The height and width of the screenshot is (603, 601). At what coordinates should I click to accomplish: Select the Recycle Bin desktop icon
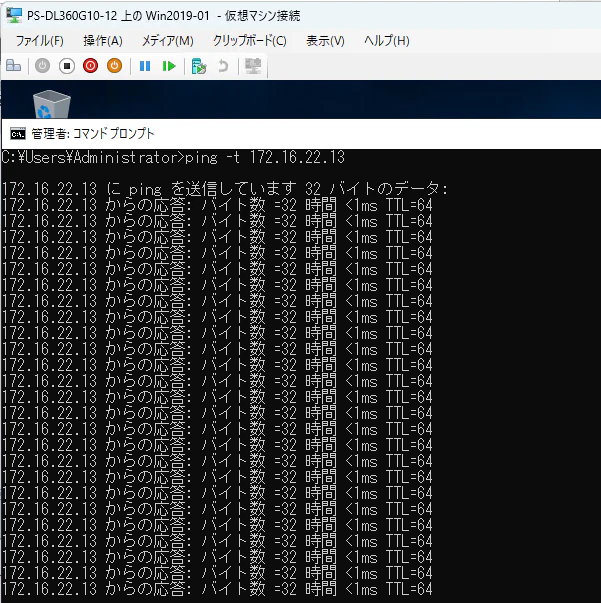(x=52, y=104)
